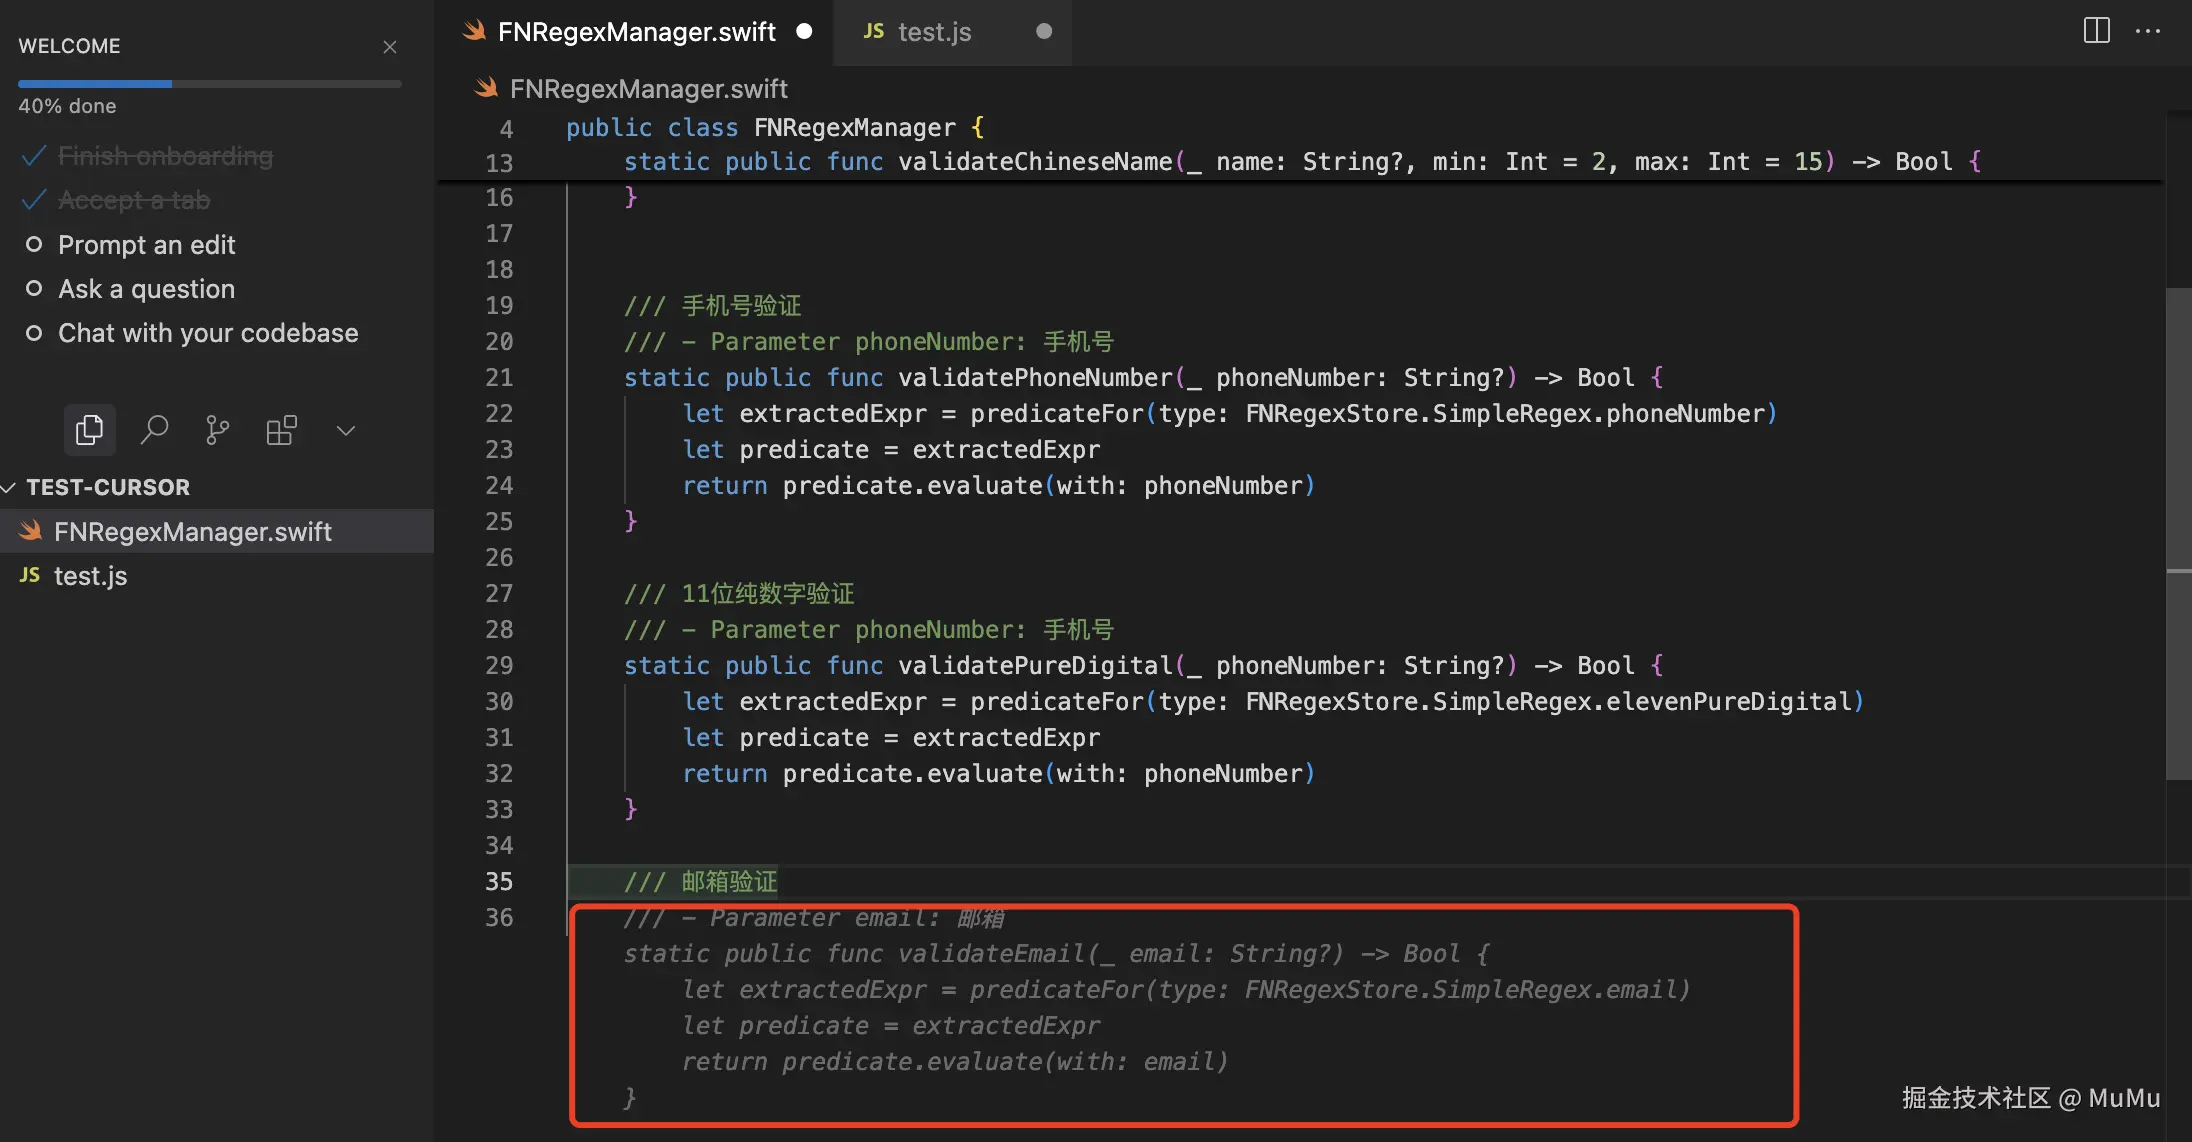Toggle Chat with your codebase step
Image resolution: width=2192 pixels, height=1142 pixels.
34,332
